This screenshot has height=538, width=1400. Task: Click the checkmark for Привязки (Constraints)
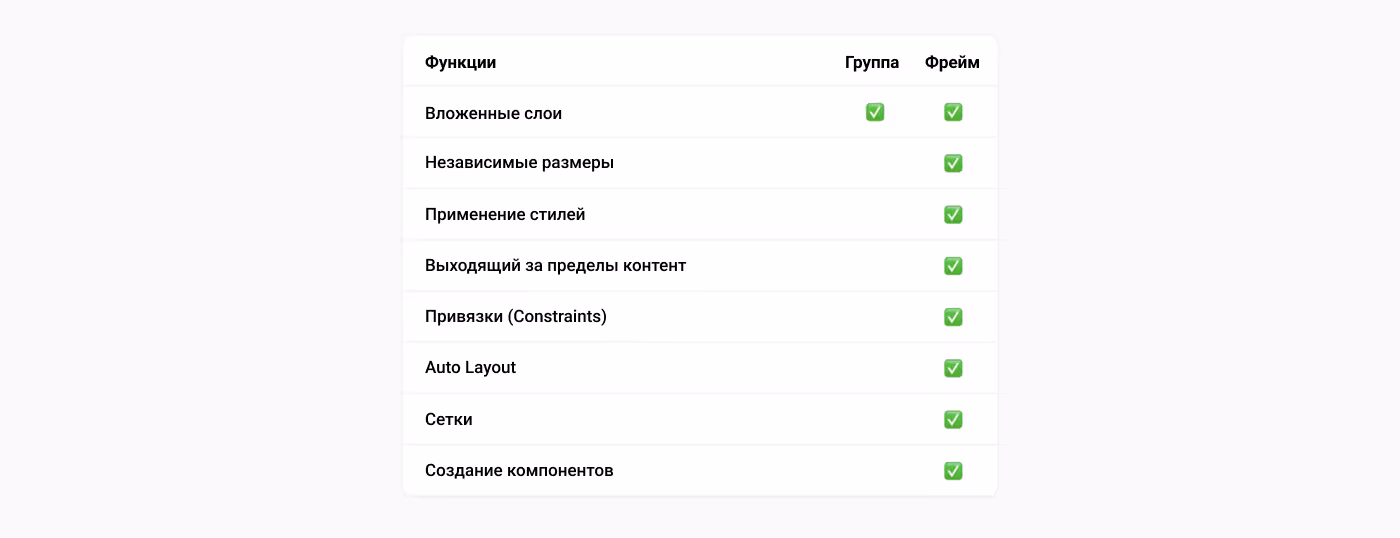[953, 317]
